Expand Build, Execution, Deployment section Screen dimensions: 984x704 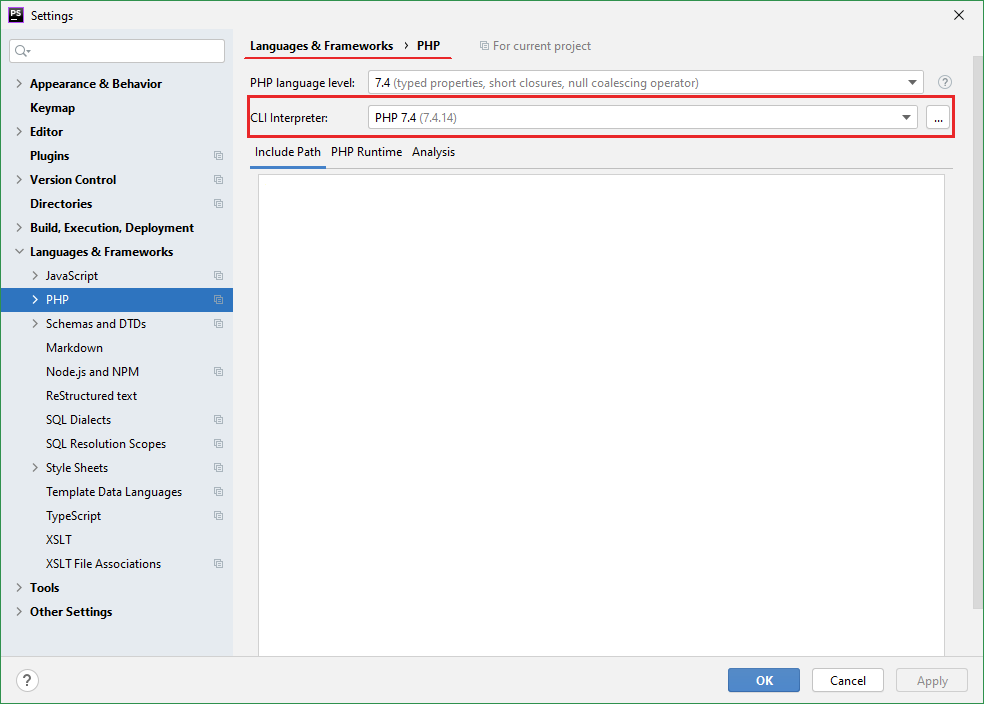[x=19, y=228]
